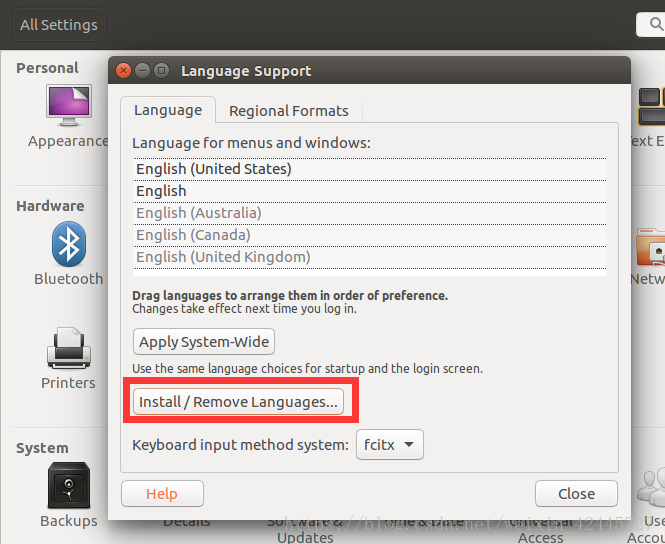Switch to the Language tab

tap(168, 110)
